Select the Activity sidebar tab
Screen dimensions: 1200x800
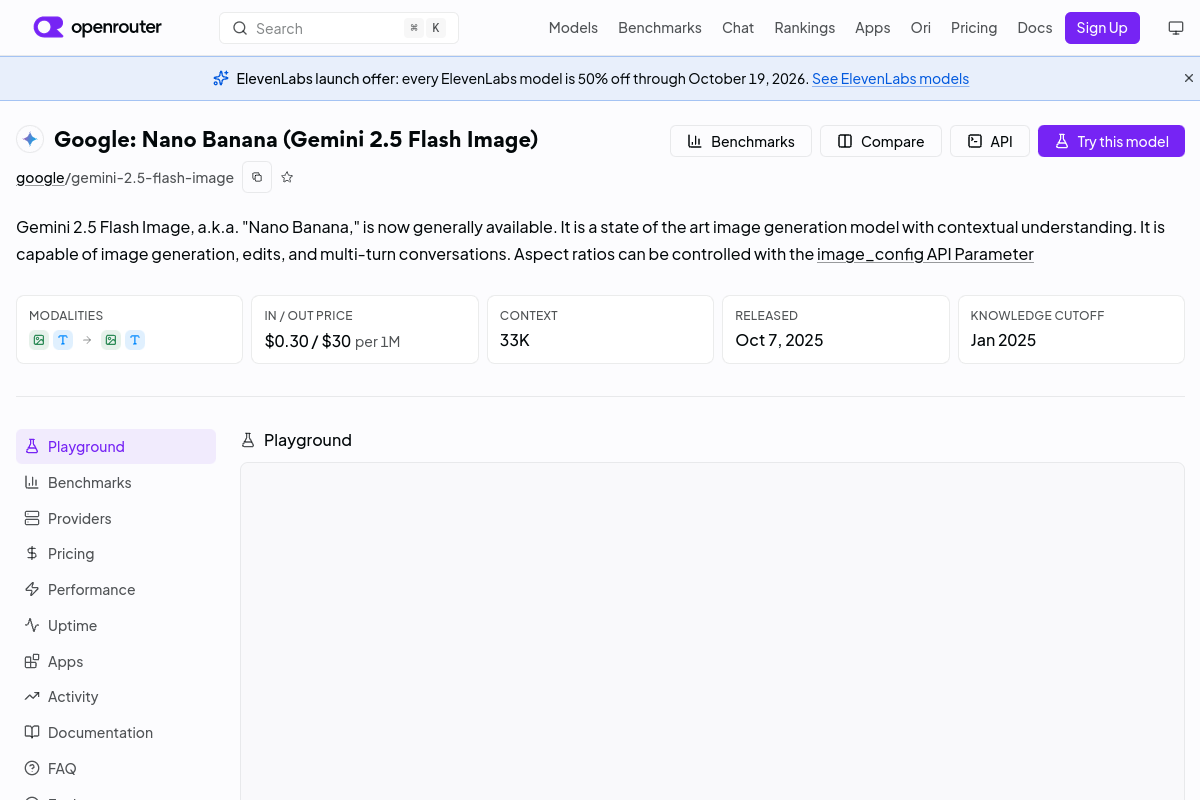(116, 696)
